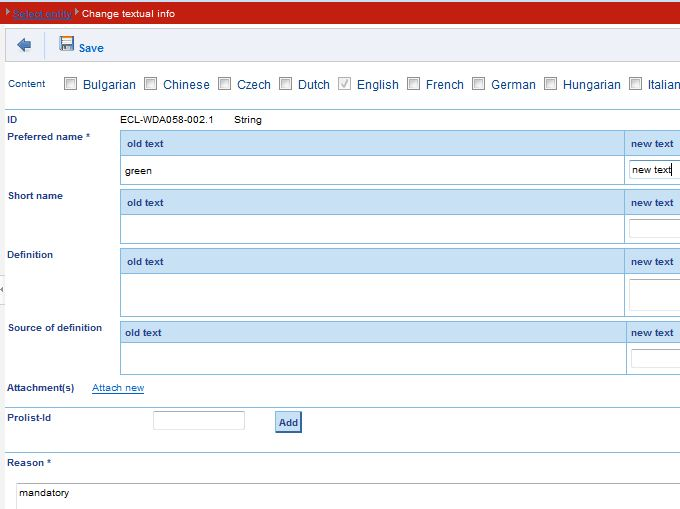Tick the German checkbox
Viewport: 680px width, 509px height.
pyautogui.click(x=479, y=84)
